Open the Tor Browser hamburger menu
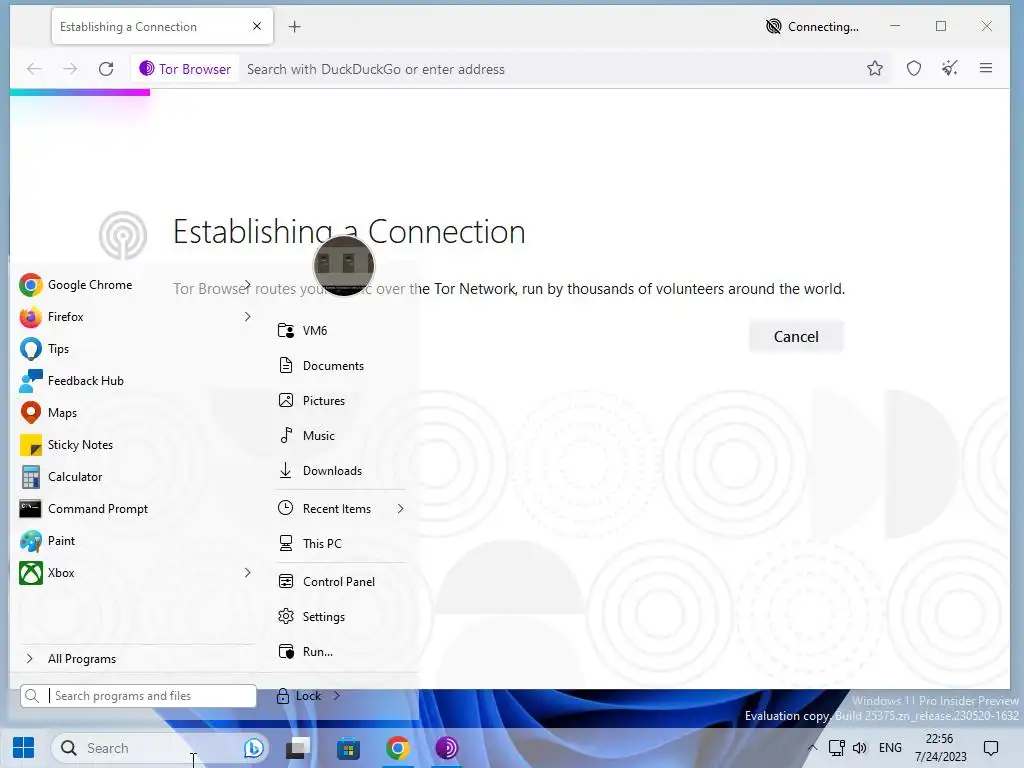Viewport: 1024px width, 768px height. click(986, 68)
